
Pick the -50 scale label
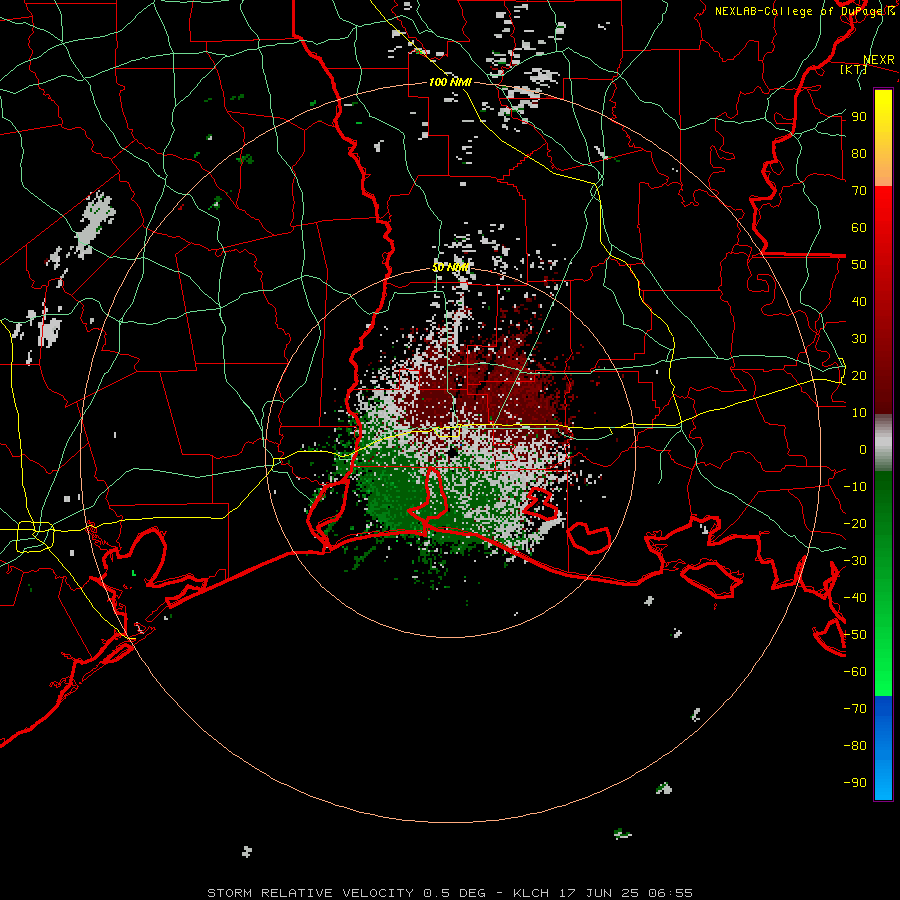point(855,635)
